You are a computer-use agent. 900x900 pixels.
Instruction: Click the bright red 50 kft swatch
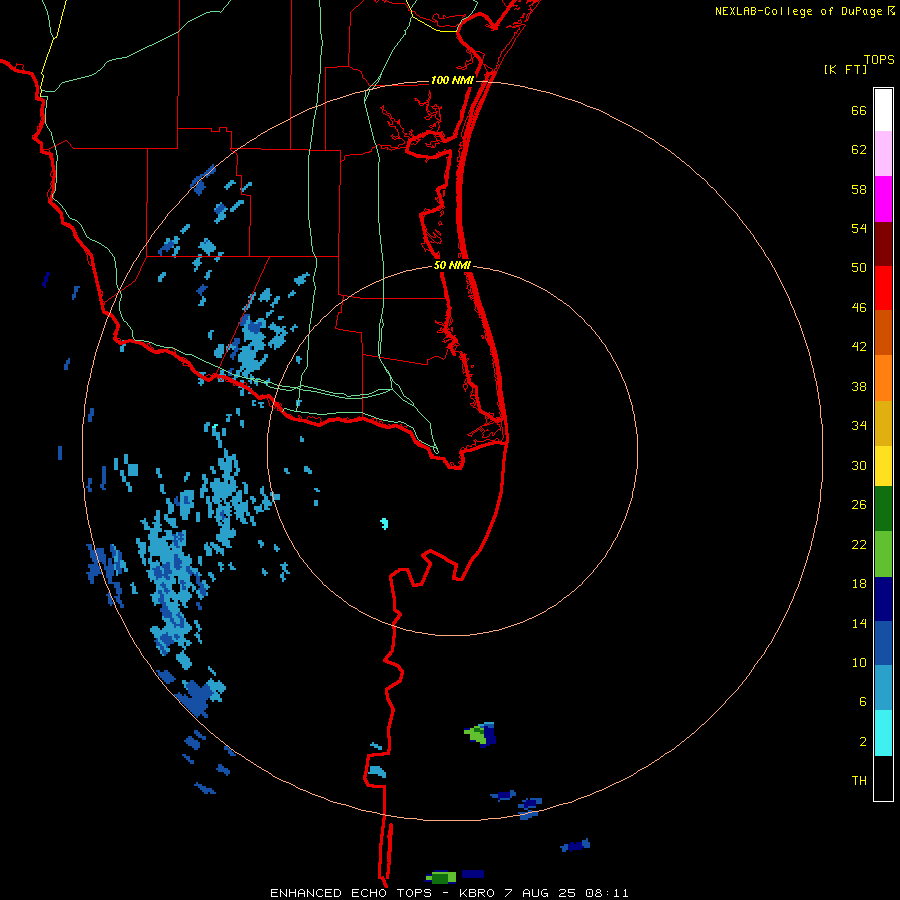[x=883, y=288]
